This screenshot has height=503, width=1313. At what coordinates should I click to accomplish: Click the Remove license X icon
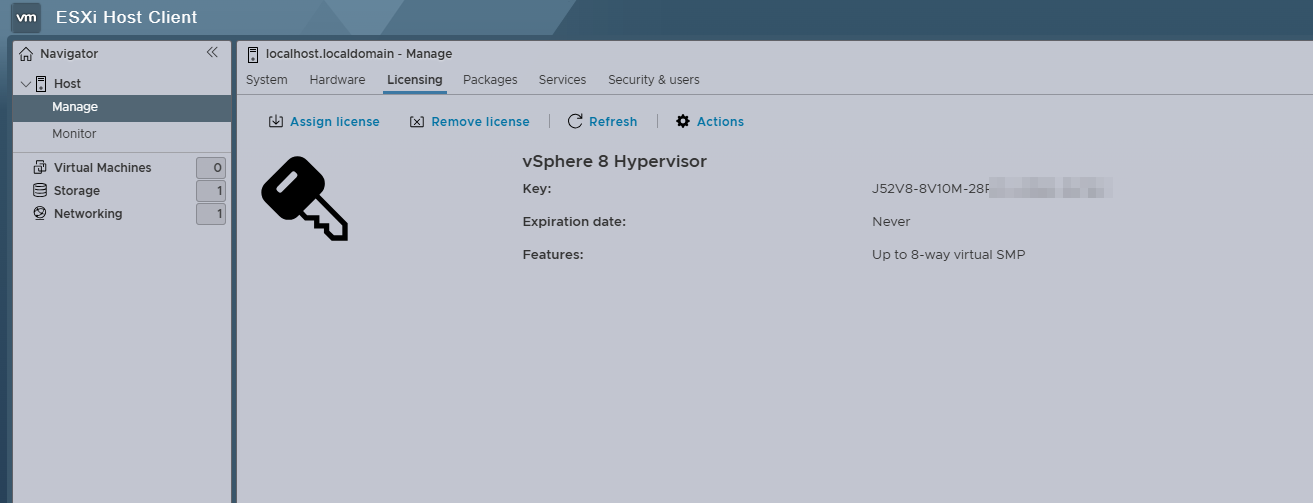pyautogui.click(x=417, y=122)
